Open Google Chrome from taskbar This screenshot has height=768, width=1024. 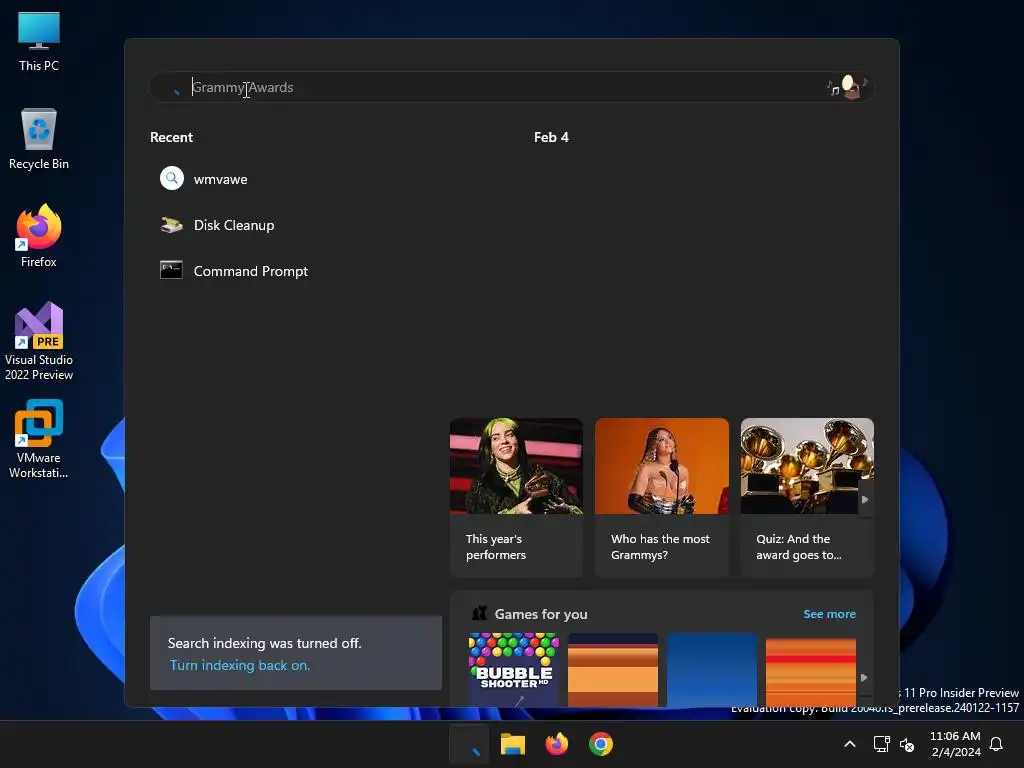pos(601,744)
